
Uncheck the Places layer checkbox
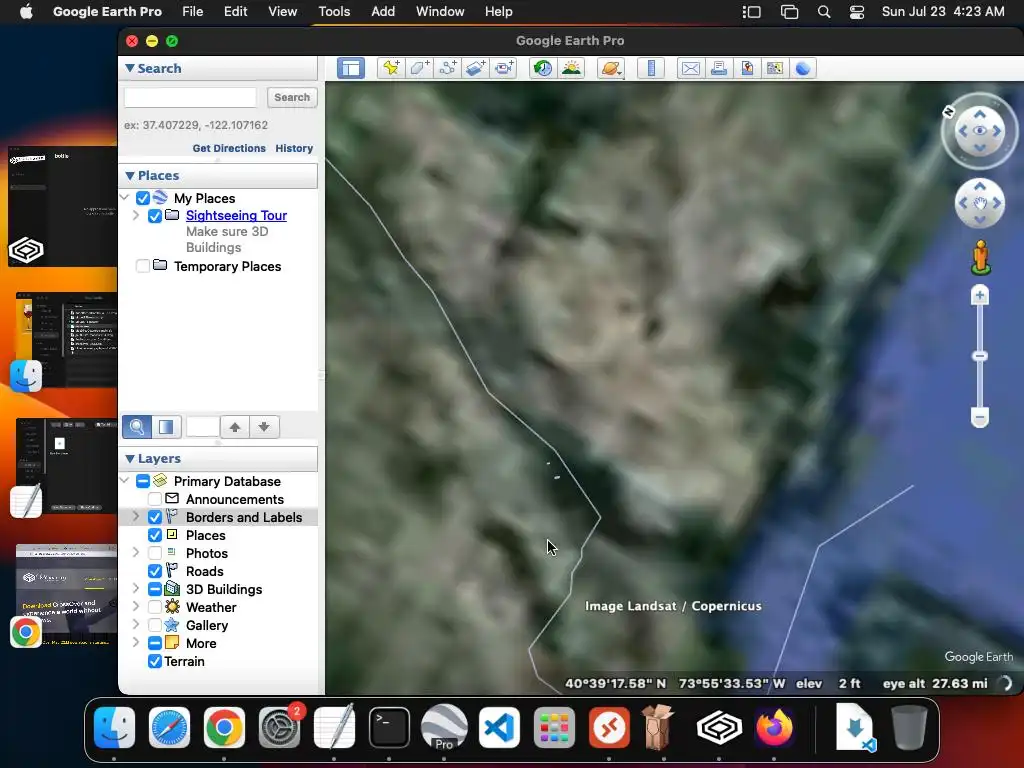click(155, 536)
